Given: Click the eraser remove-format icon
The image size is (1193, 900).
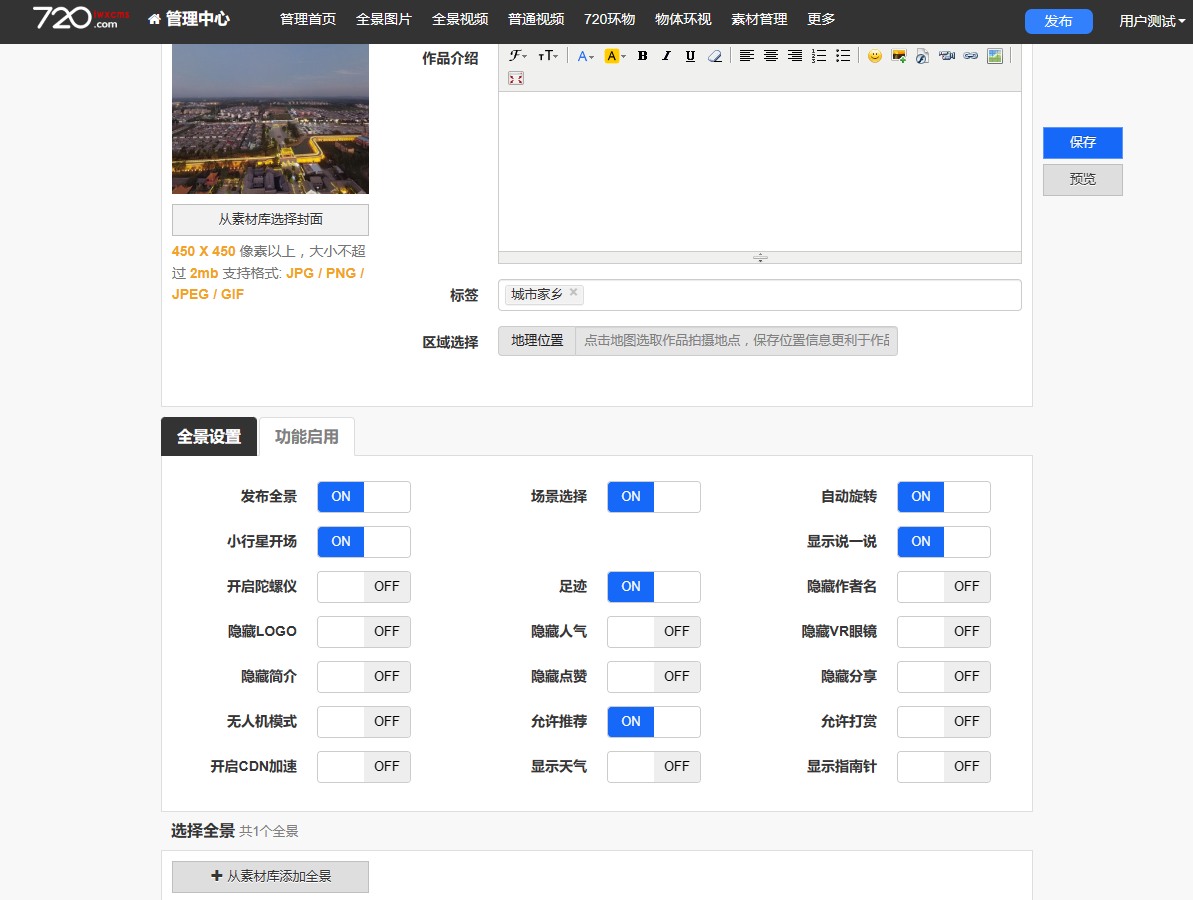Looking at the screenshot, I should [x=714, y=56].
